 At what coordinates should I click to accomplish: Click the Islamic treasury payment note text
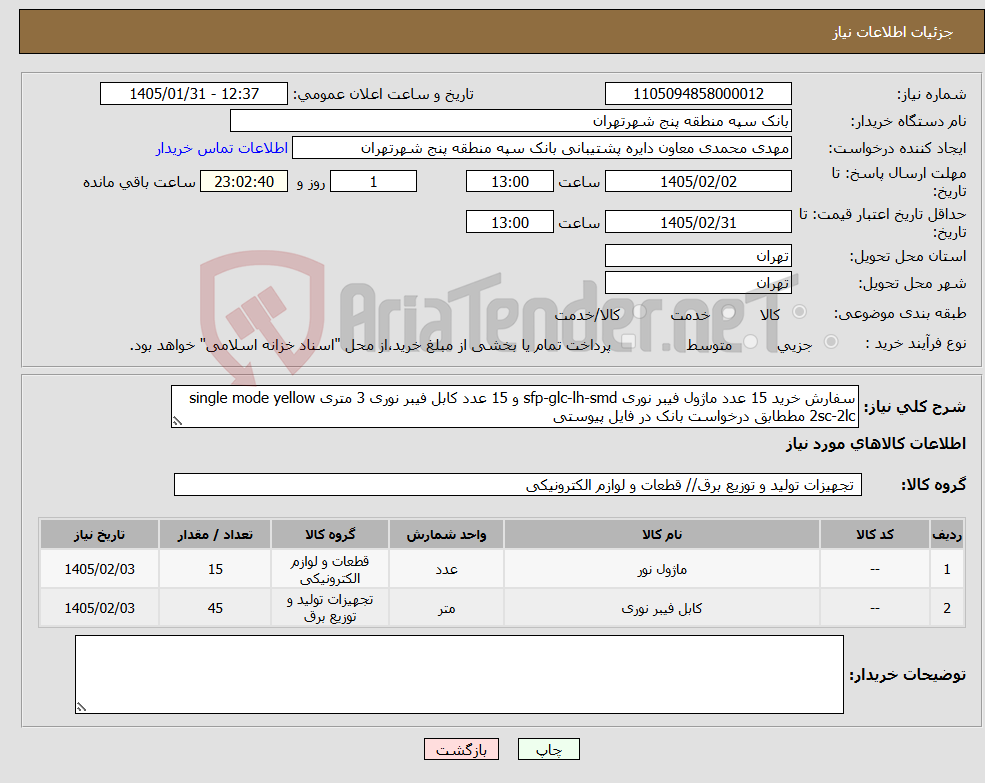[x=370, y=345]
